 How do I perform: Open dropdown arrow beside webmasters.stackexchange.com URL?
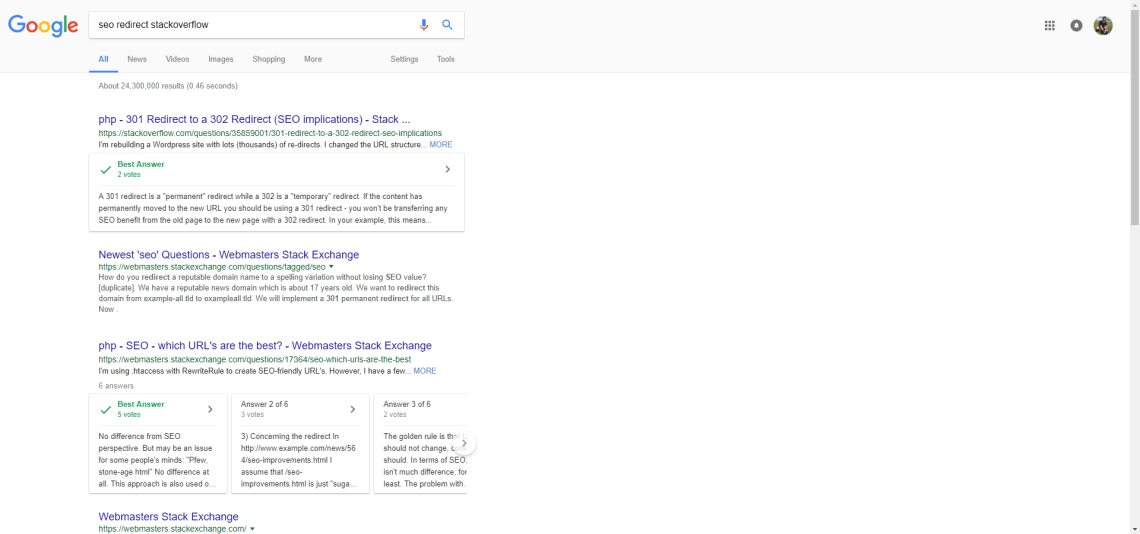tap(252, 529)
